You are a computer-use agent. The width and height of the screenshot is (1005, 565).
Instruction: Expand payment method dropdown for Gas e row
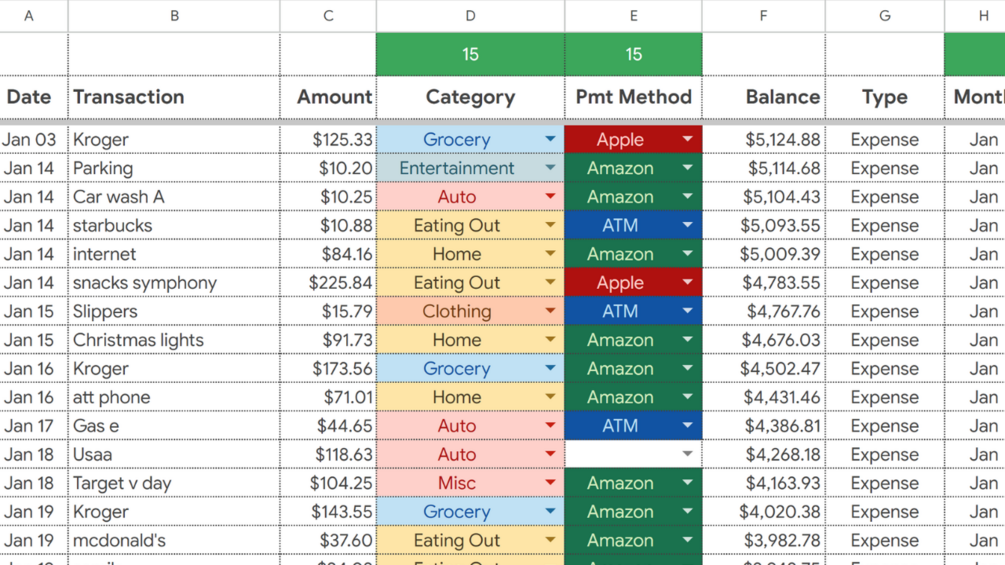click(x=687, y=426)
